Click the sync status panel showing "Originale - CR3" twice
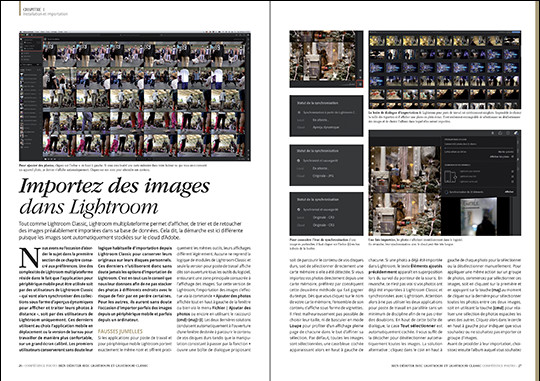 (326, 214)
